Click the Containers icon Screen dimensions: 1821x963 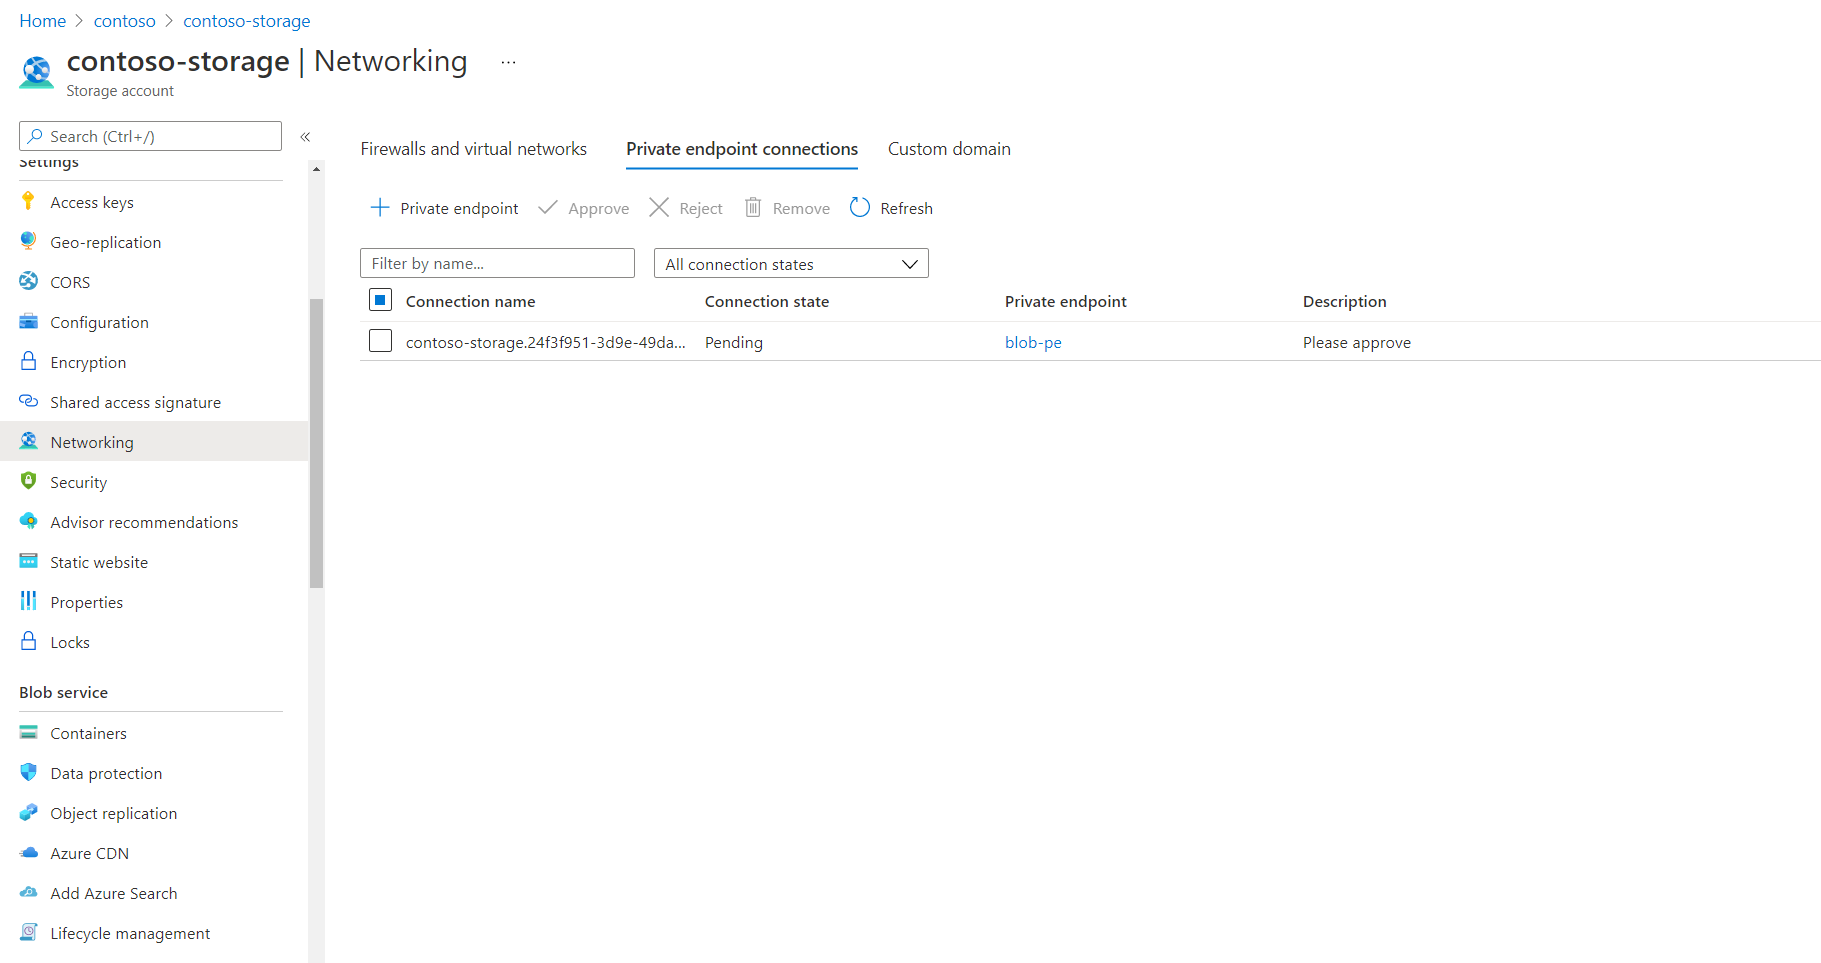28,733
